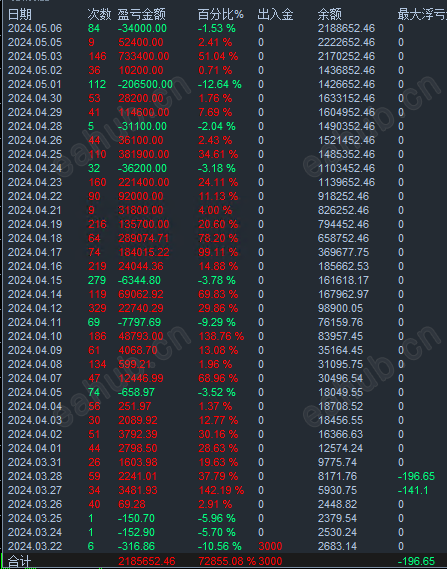Click the 出入金 column header
Screen dimensions: 447x569
pyautogui.click(x=275, y=15)
